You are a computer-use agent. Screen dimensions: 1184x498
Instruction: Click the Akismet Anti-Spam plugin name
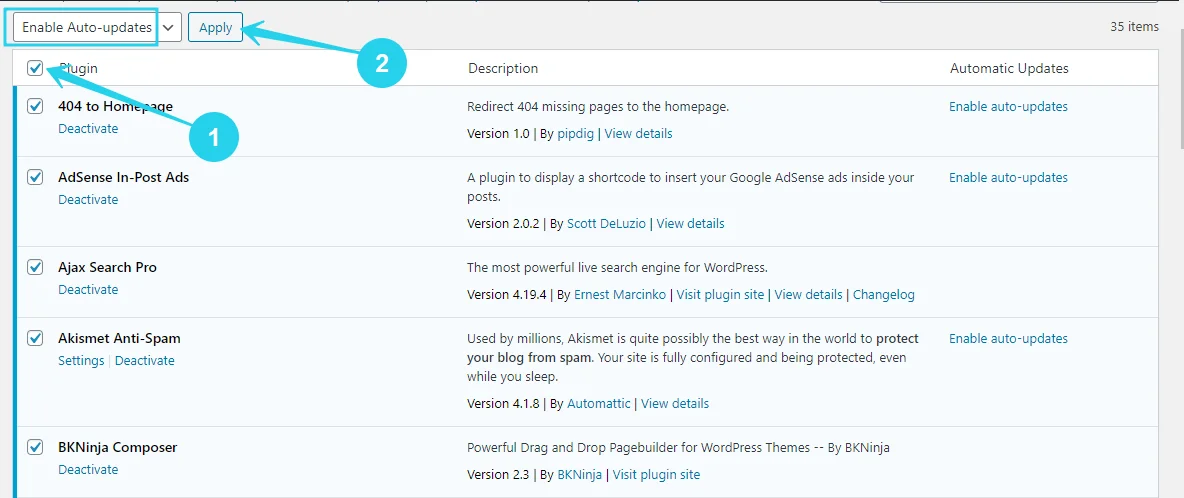119,338
